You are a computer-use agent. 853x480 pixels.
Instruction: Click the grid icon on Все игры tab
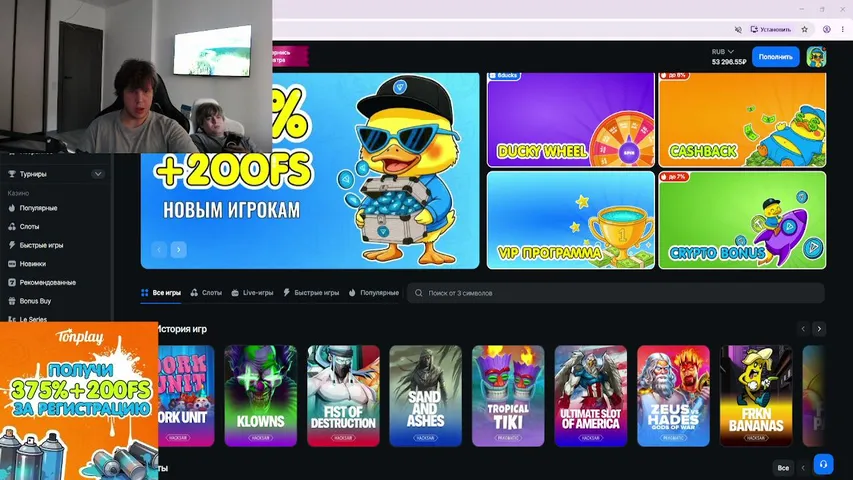coord(145,293)
